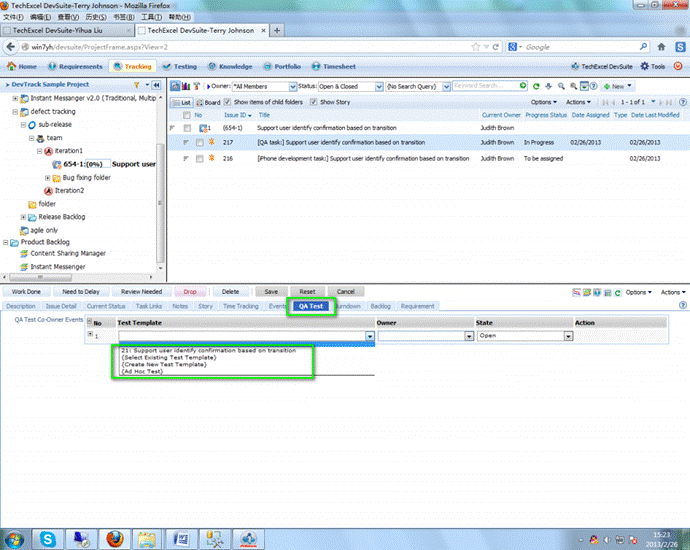Viewport: 690px width, 550px height.
Task: Click the folder tree filter funnel icon
Action: click(x=137, y=85)
